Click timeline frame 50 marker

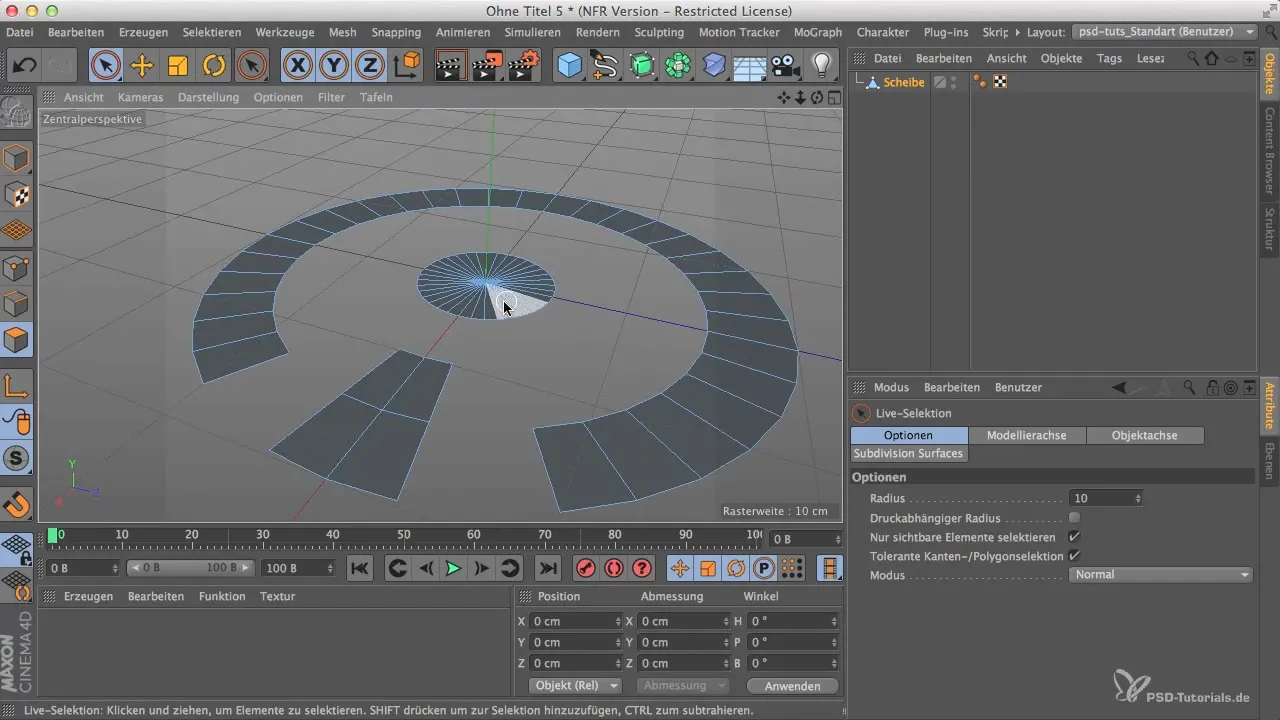point(404,537)
